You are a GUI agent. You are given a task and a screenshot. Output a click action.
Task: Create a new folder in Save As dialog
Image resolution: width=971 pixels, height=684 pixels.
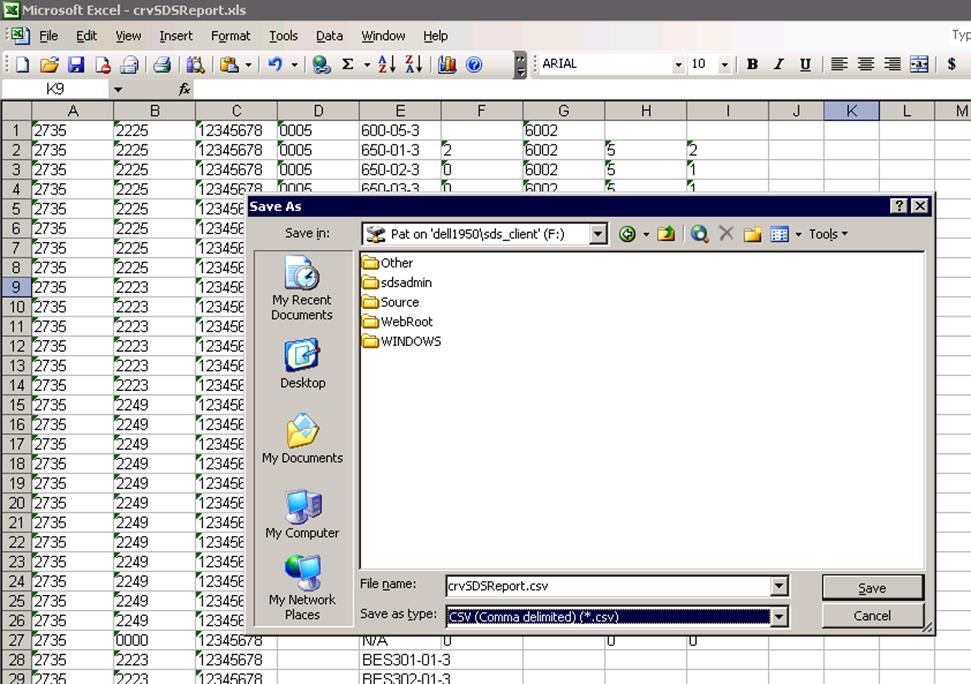click(751, 233)
